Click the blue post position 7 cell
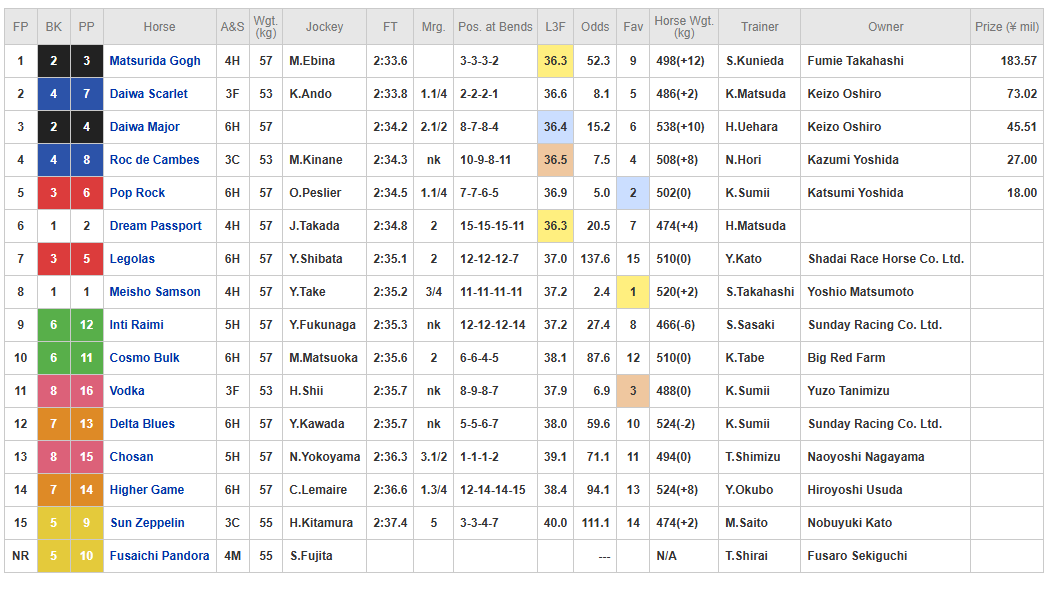Image resolution: width=1056 pixels, height=591 pixels. [x=86, y=94]
